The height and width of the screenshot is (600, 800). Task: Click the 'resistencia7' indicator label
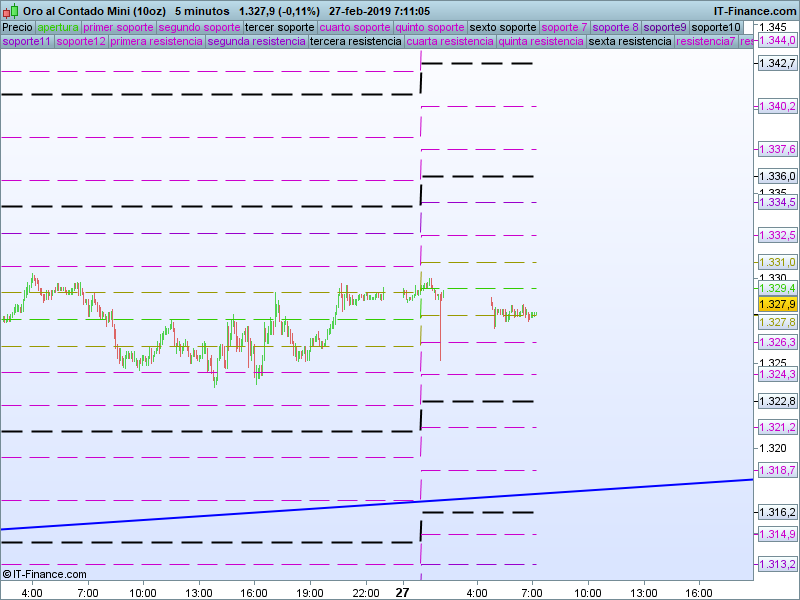click(706, 42)
